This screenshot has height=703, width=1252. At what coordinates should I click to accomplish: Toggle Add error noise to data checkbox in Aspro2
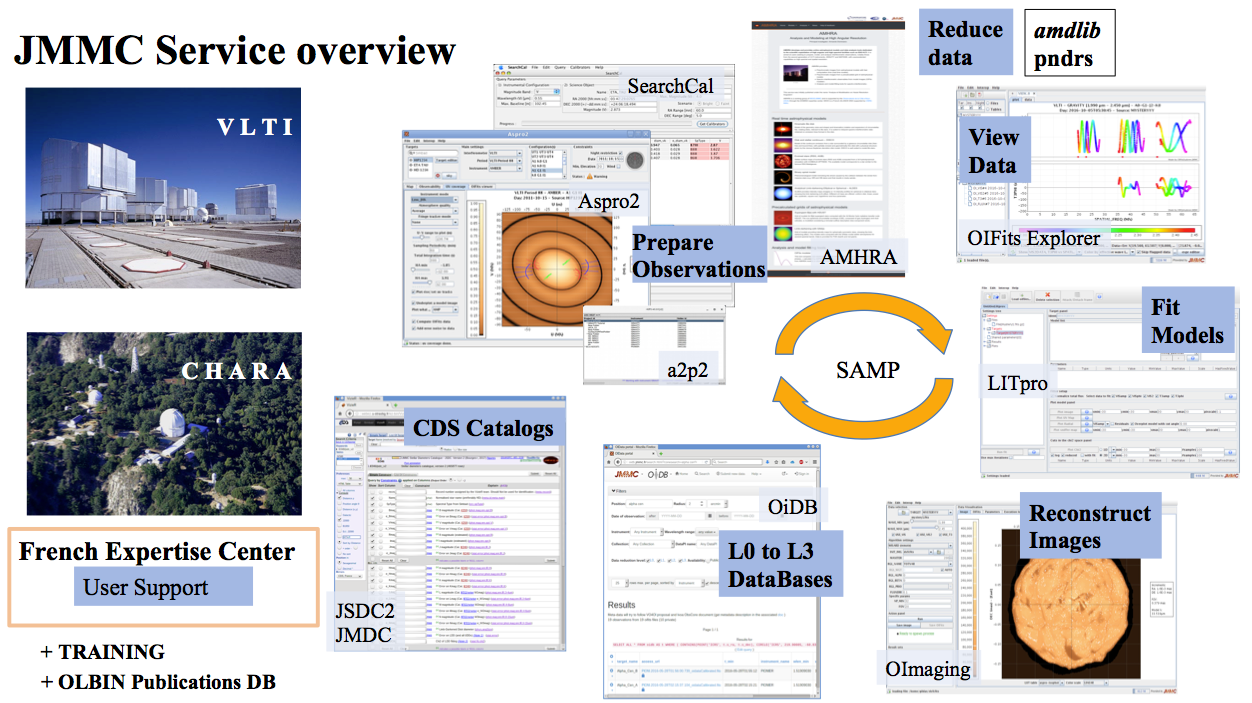[x=413, y=328]
